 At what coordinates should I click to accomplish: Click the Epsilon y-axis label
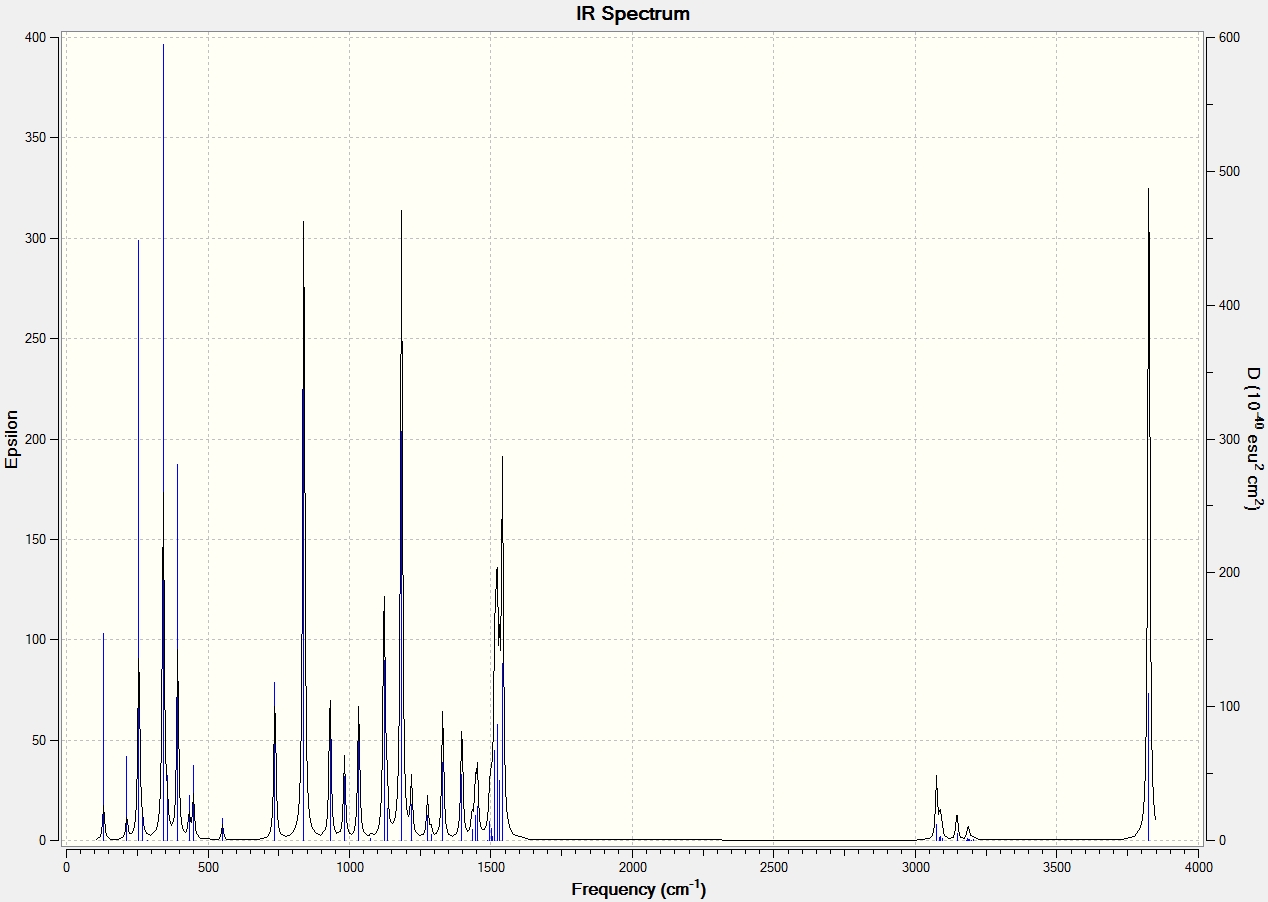point(12,439)
